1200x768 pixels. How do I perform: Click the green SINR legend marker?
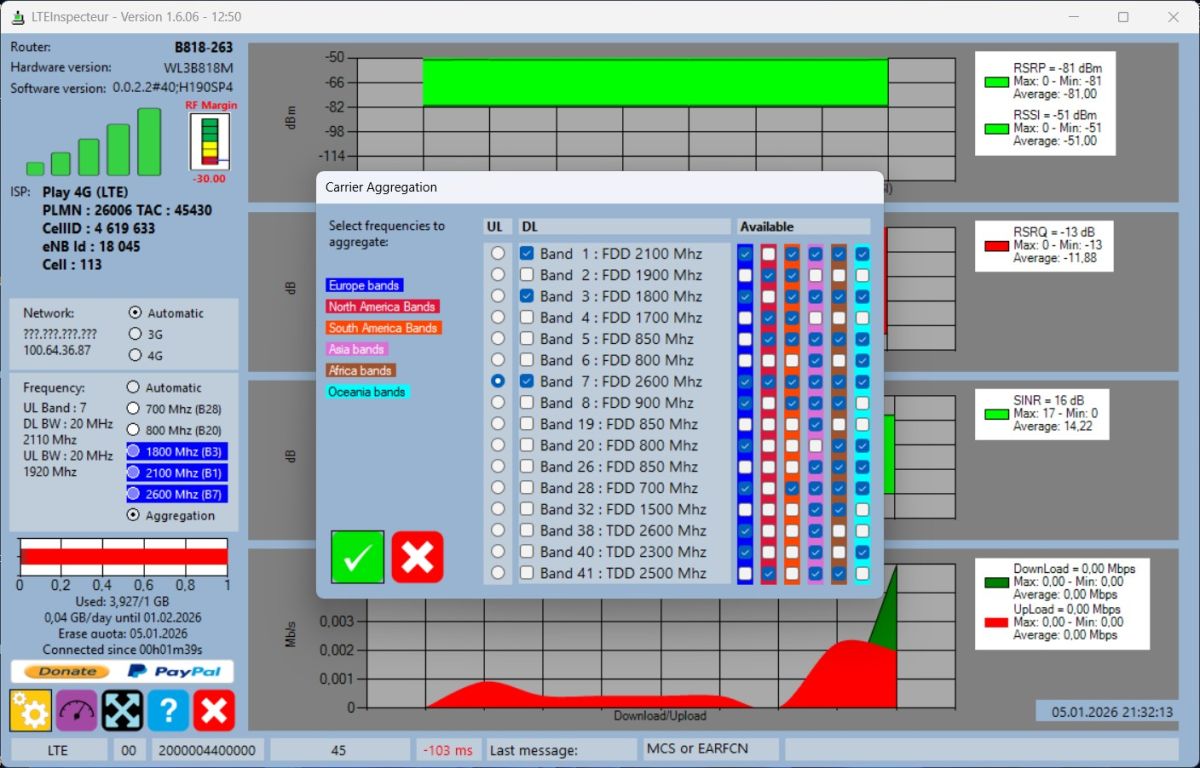pyautogui.click(x=996, y=414)
